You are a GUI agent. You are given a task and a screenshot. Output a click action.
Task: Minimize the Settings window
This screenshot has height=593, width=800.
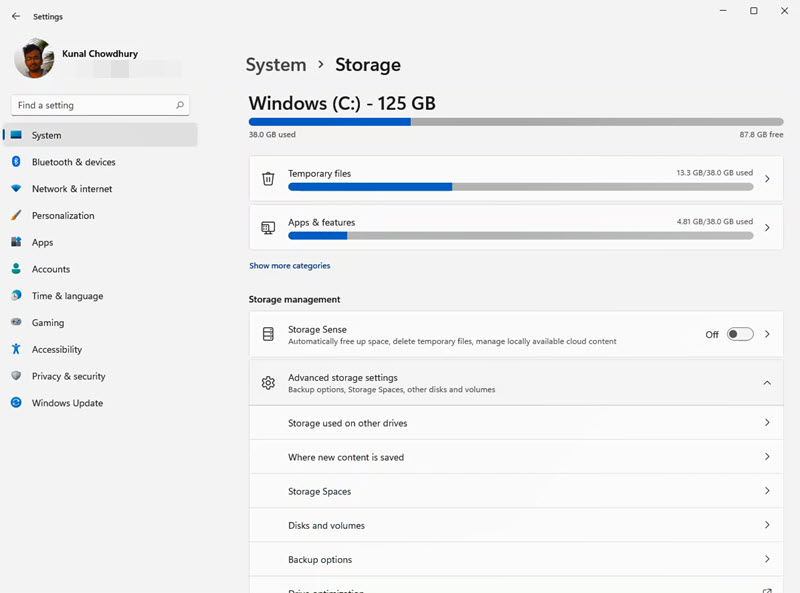[x=723, y=11]
